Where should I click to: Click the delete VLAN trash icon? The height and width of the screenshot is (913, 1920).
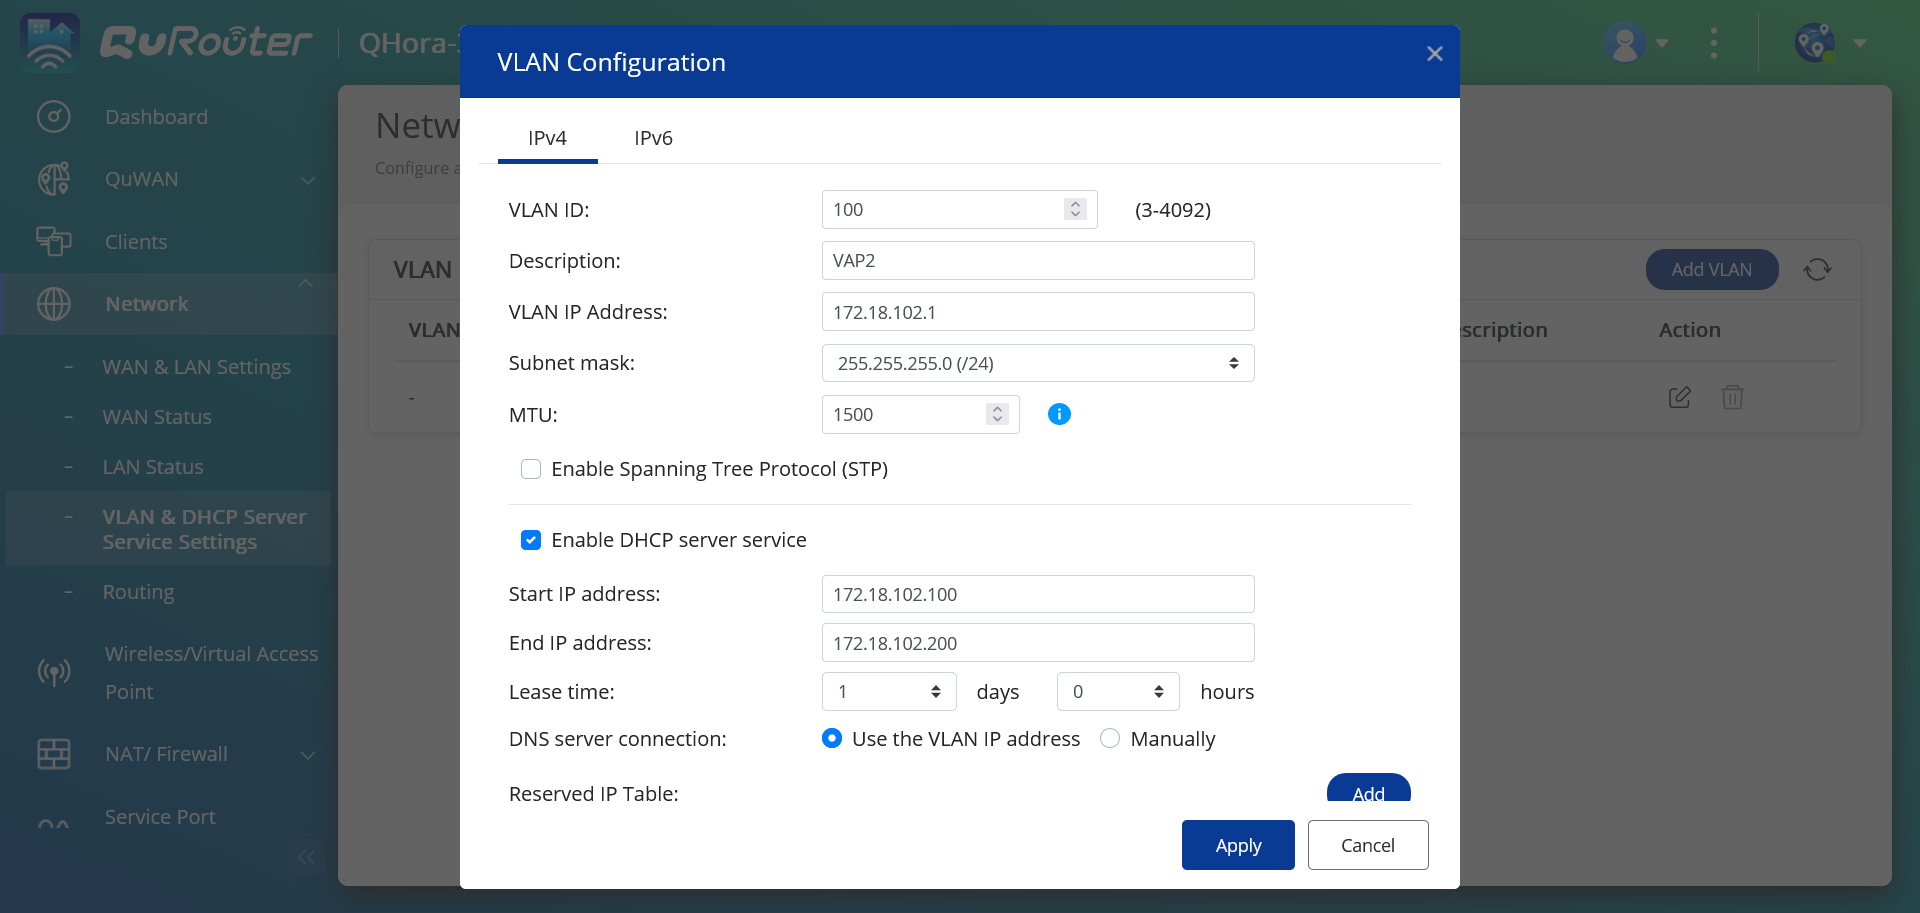click(1732, 397)
